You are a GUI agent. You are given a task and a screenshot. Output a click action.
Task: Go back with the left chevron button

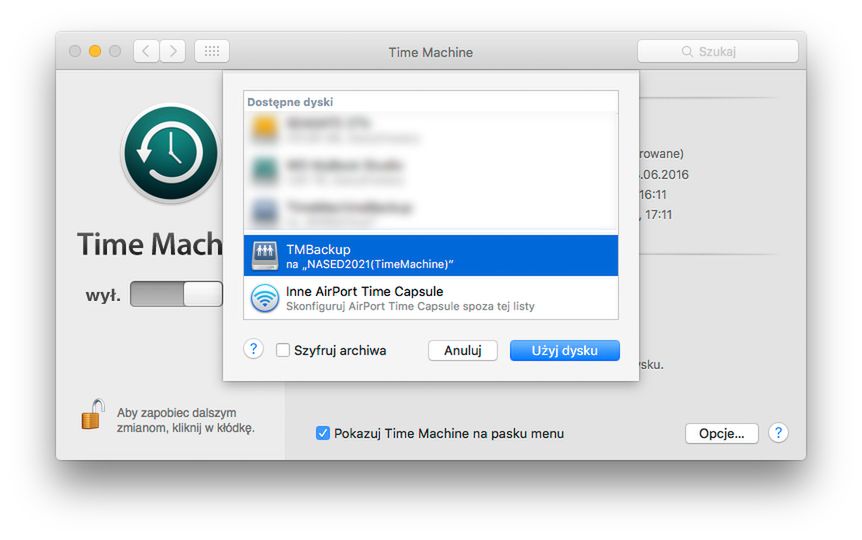point(146,52)
